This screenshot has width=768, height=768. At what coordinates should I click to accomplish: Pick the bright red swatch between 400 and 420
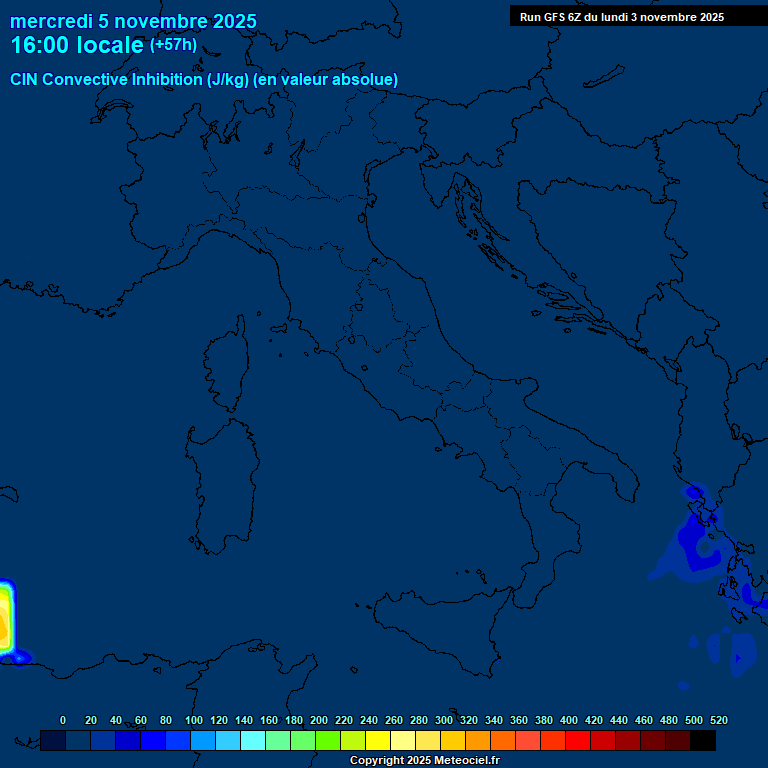(578, 741)
